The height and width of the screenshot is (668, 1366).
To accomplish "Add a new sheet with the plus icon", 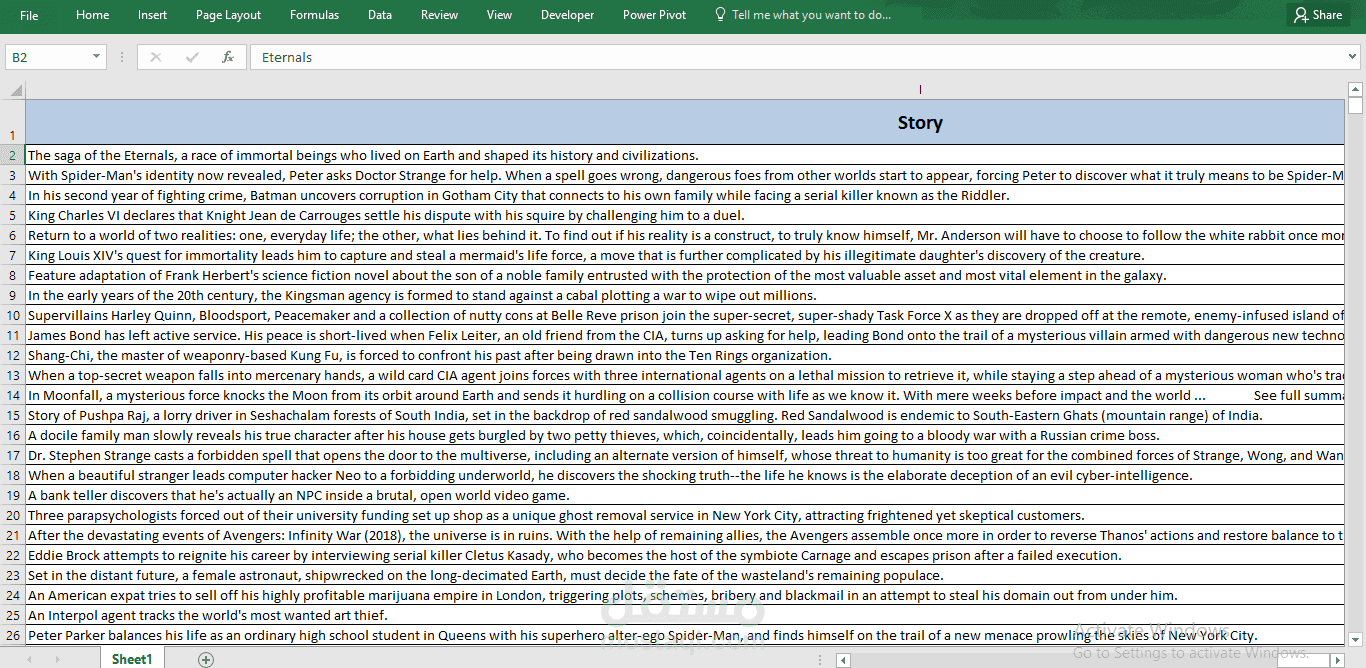I will [x=206, y=659].
